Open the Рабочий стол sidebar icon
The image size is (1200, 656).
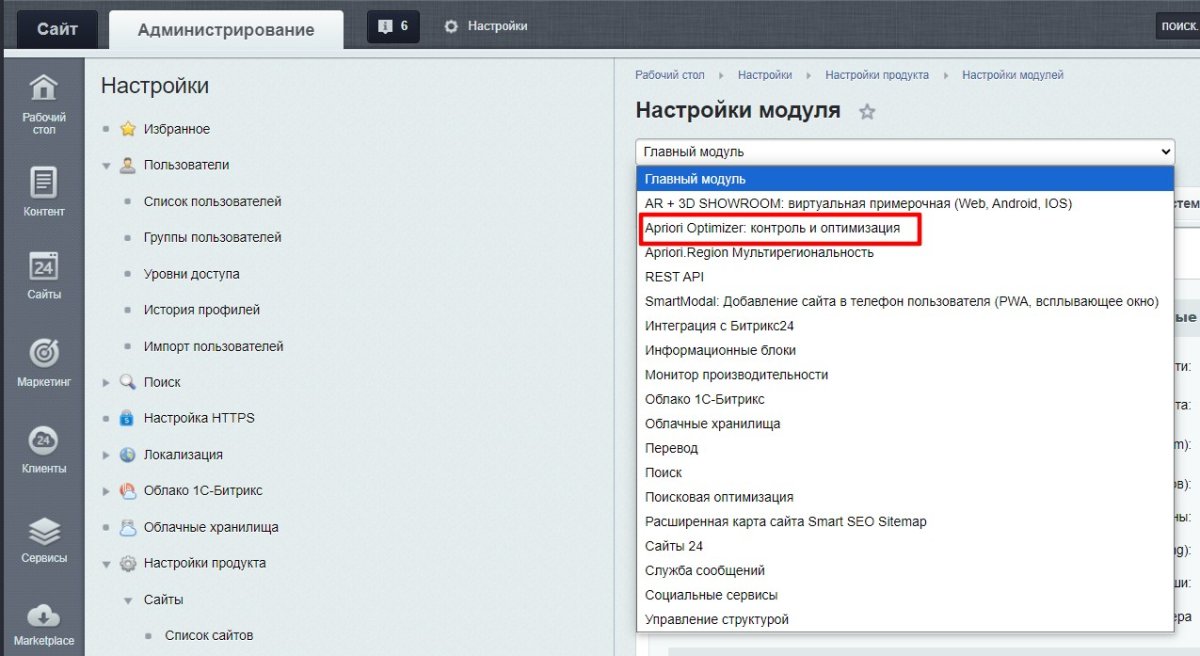[42, 98]
